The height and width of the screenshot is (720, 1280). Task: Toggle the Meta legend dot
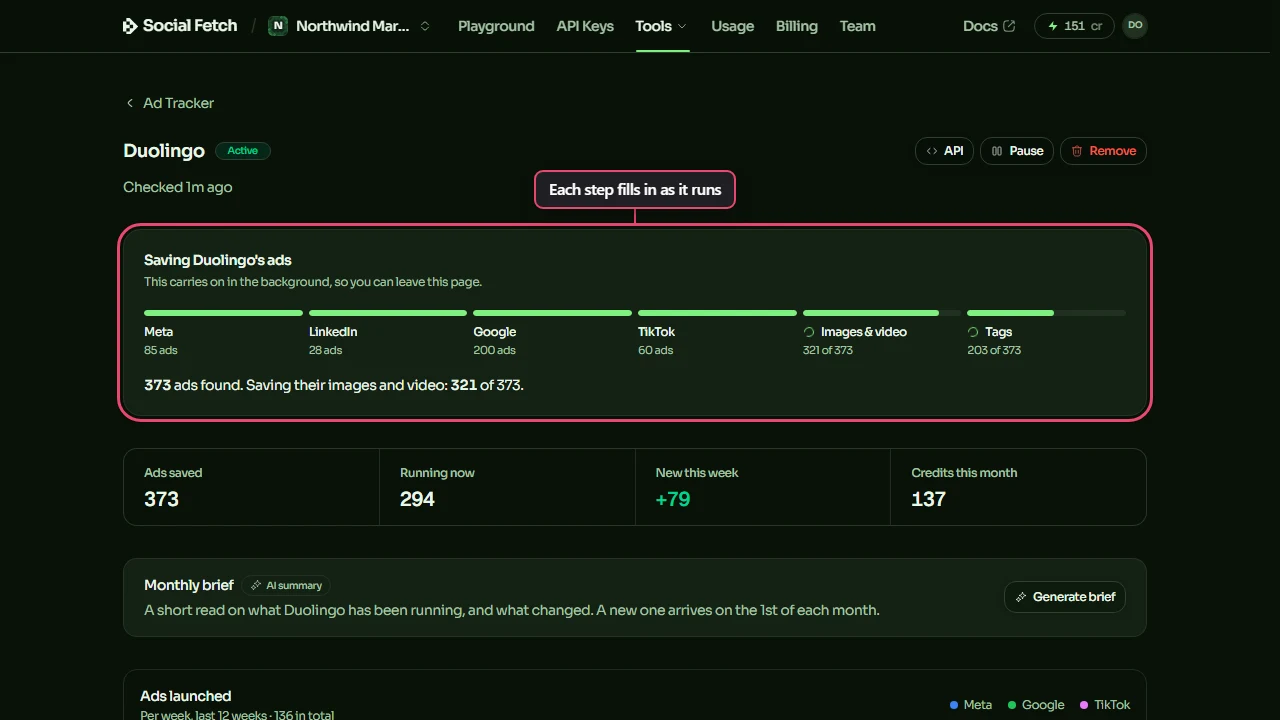(x=954, y=705)
